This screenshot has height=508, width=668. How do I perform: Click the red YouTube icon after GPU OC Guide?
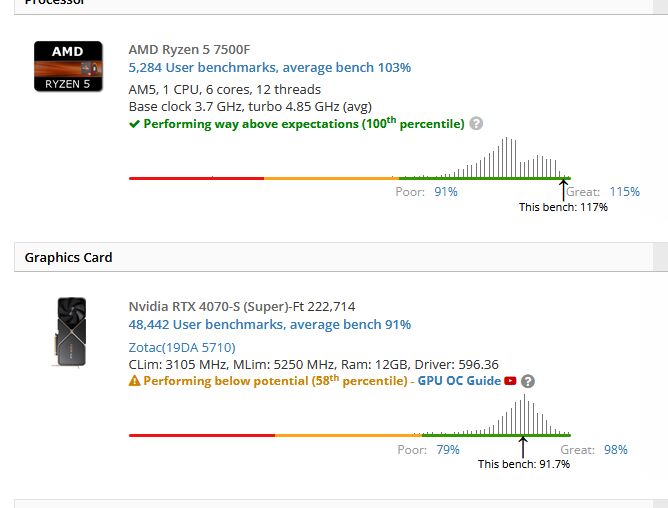[x=510, y=381]
